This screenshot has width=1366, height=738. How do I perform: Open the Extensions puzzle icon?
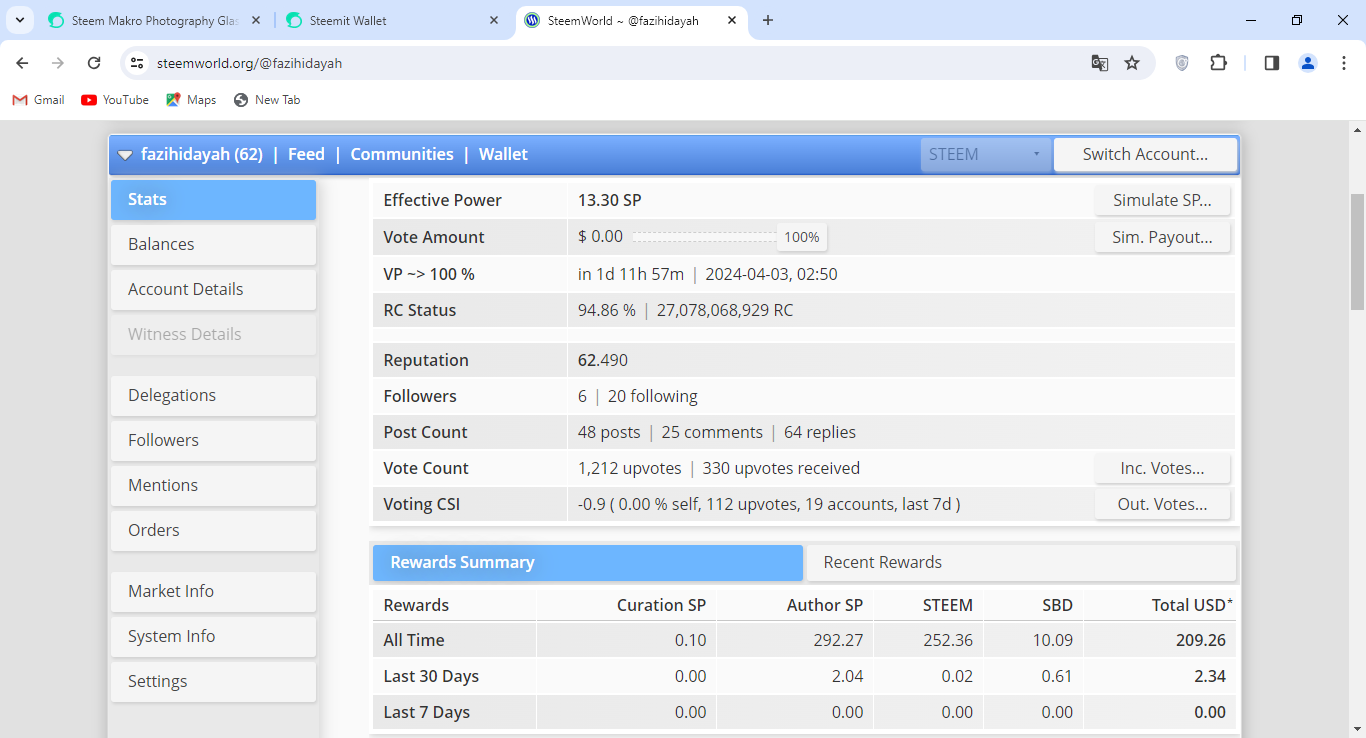click(x=1218, y=63)
